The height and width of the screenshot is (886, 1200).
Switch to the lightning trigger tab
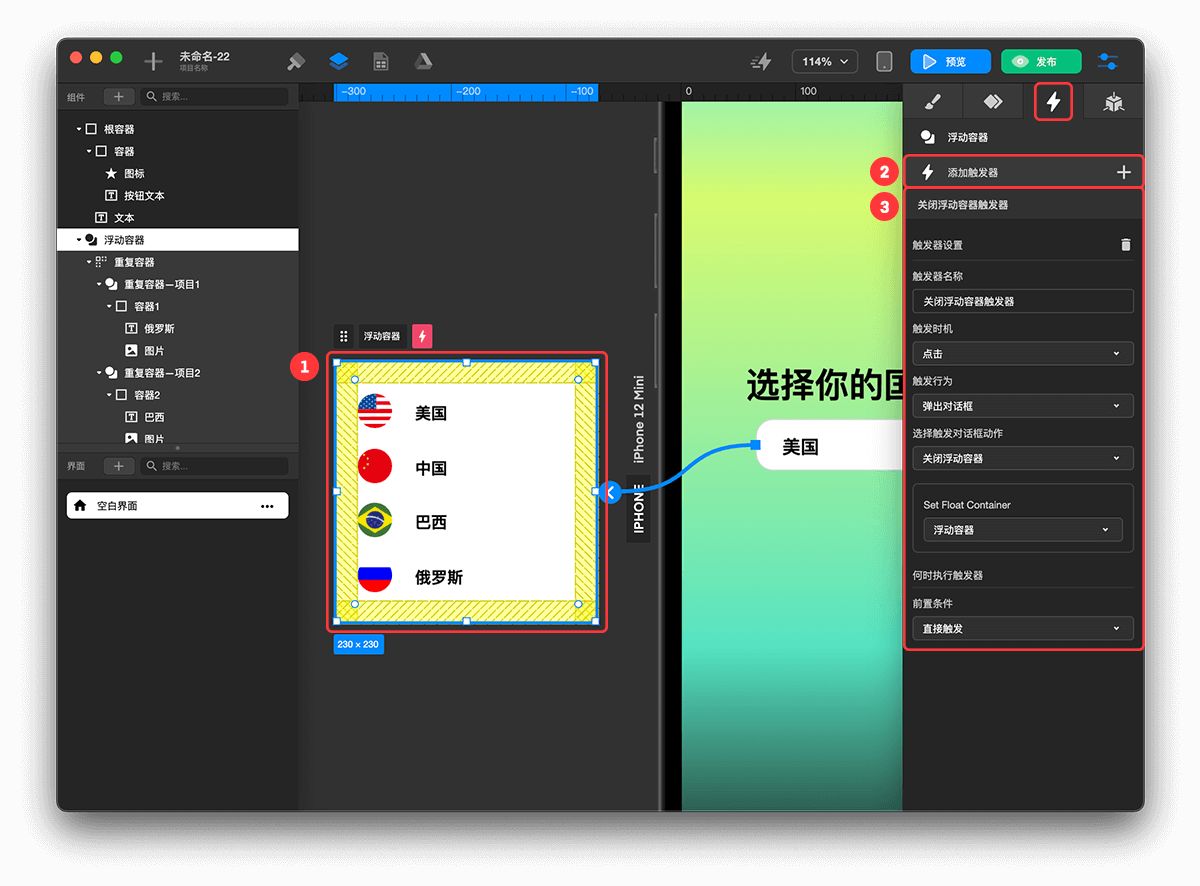pyautogui.click(x=1053, y=102)
